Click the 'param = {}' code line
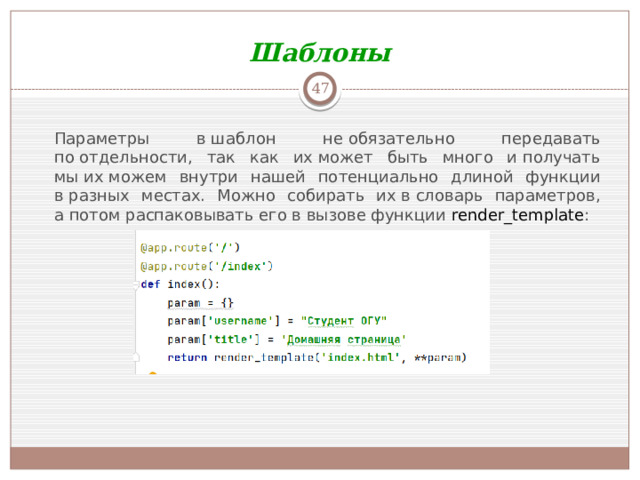This screenshot has width=640, height=480. [200, 303]
